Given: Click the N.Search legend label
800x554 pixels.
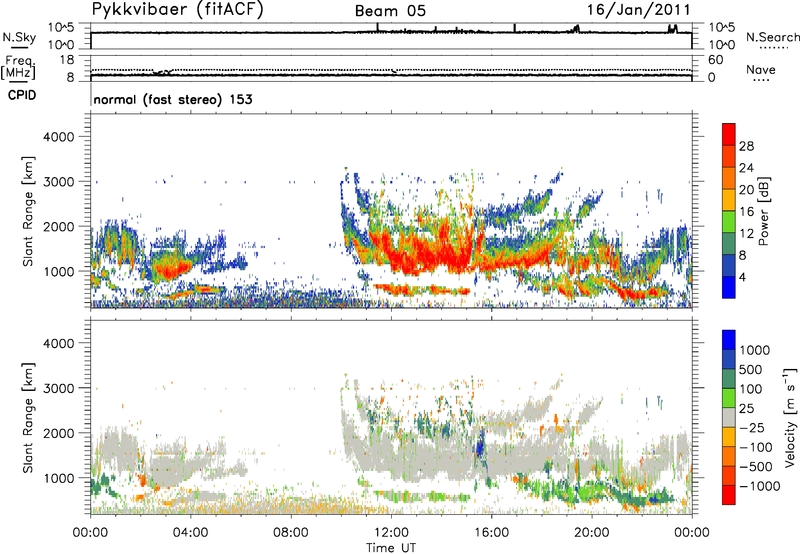Looking at the screenshot, I should (x=773, y=37).
